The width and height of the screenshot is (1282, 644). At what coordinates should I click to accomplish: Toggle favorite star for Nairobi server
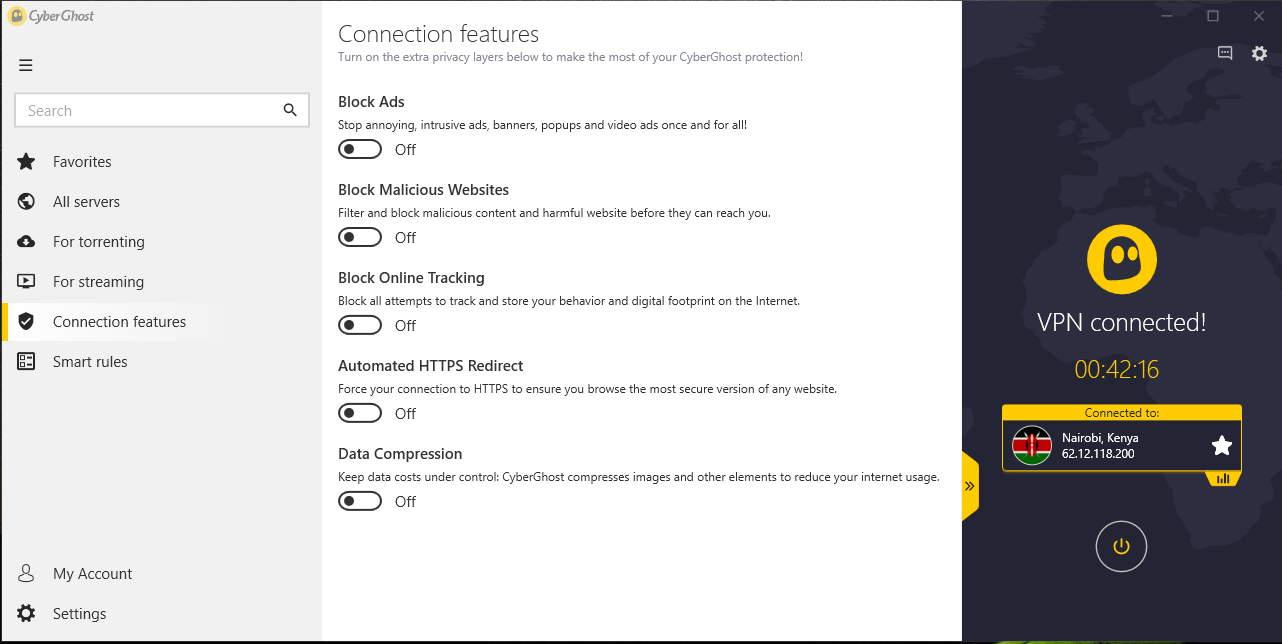click(x=1221, y=446)
